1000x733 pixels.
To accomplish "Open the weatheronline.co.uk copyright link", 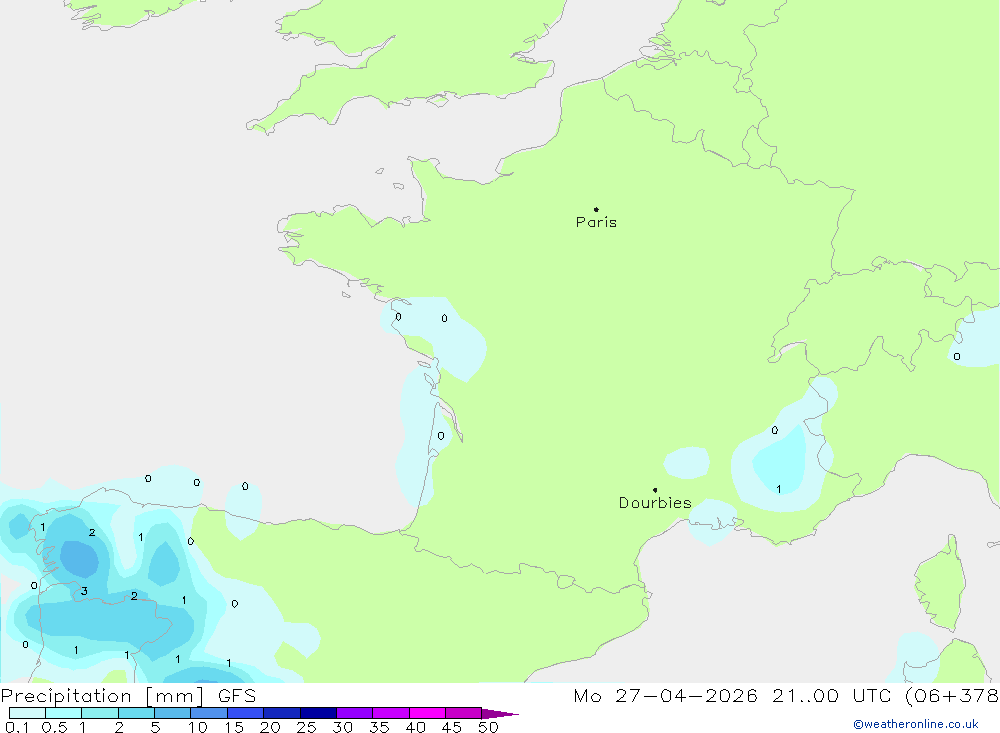I will 915,724.
